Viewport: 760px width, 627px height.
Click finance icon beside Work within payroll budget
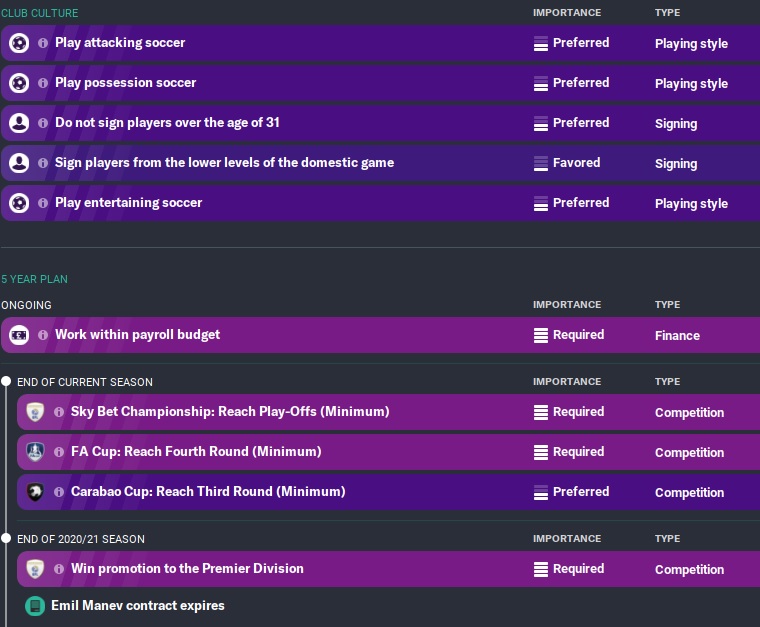pos(19,335)
